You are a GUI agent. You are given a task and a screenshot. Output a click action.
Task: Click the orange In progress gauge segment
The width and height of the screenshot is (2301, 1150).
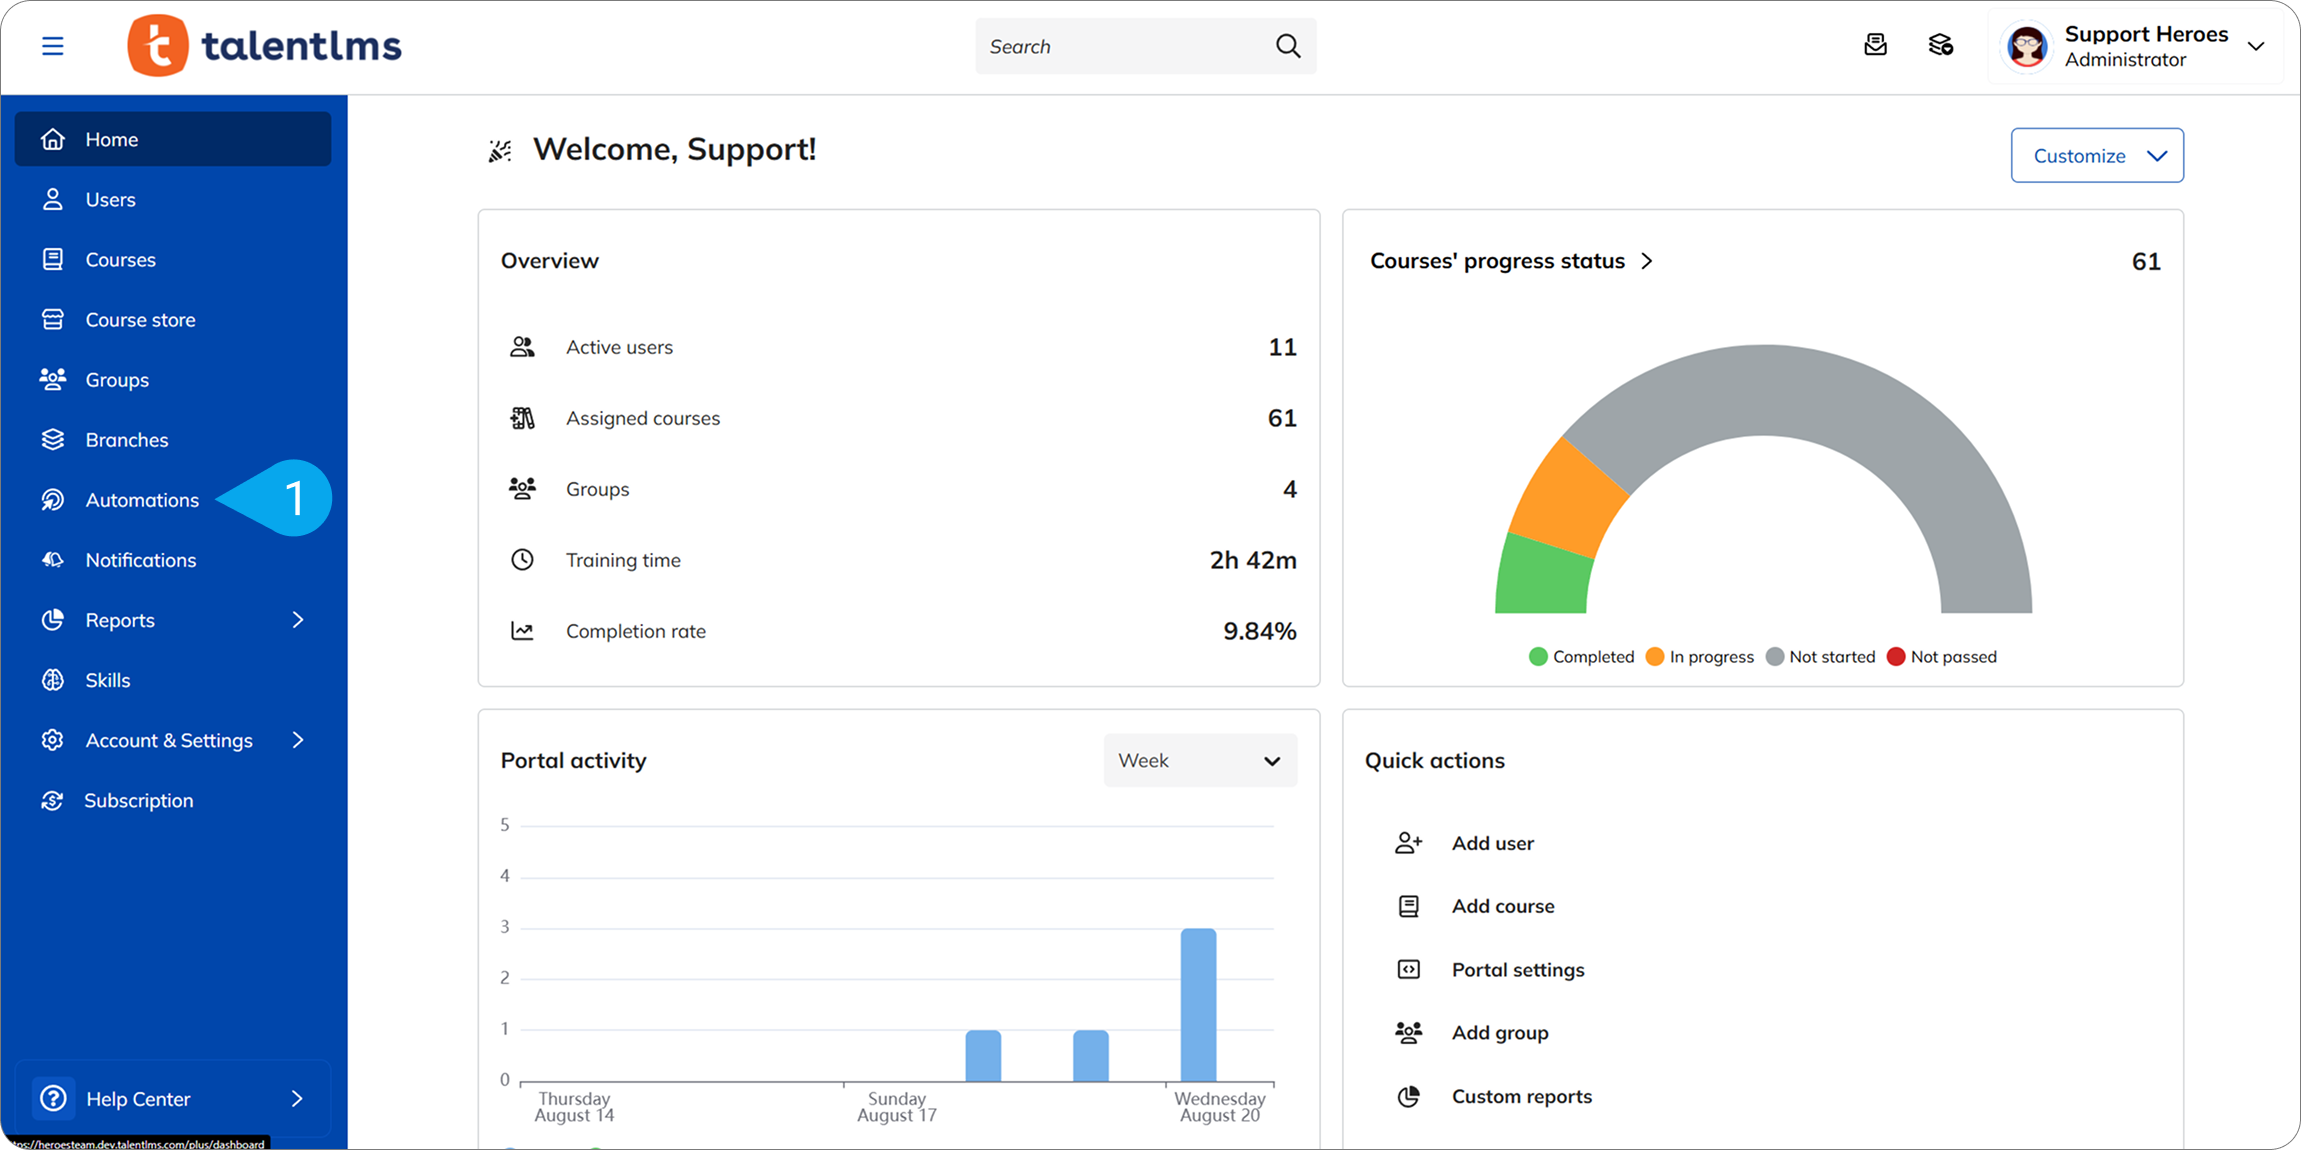(1567, 497)
